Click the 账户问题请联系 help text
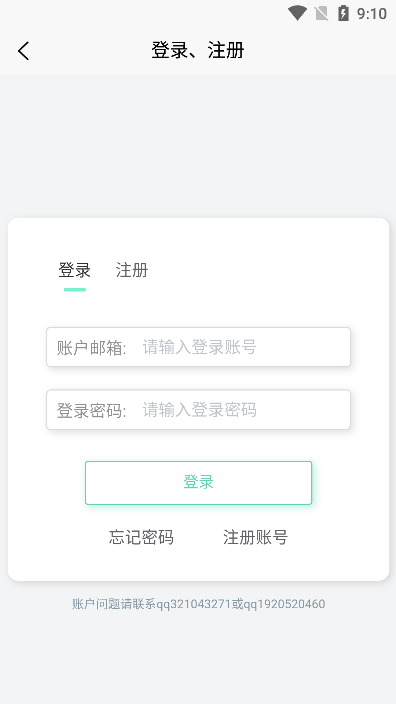This screenshot has width=396, height=704. coord(114,604)
